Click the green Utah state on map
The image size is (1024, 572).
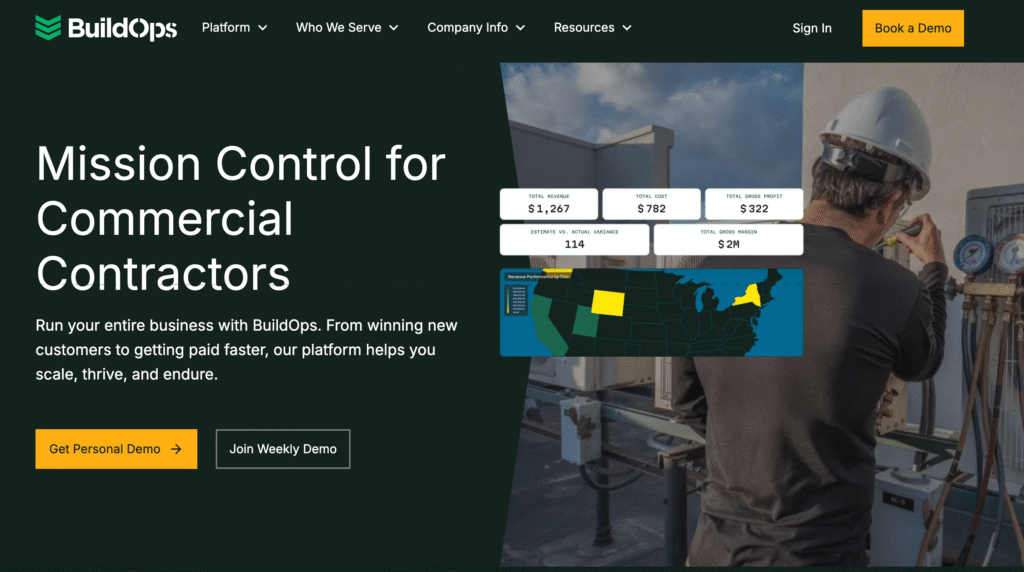[586, 321]
